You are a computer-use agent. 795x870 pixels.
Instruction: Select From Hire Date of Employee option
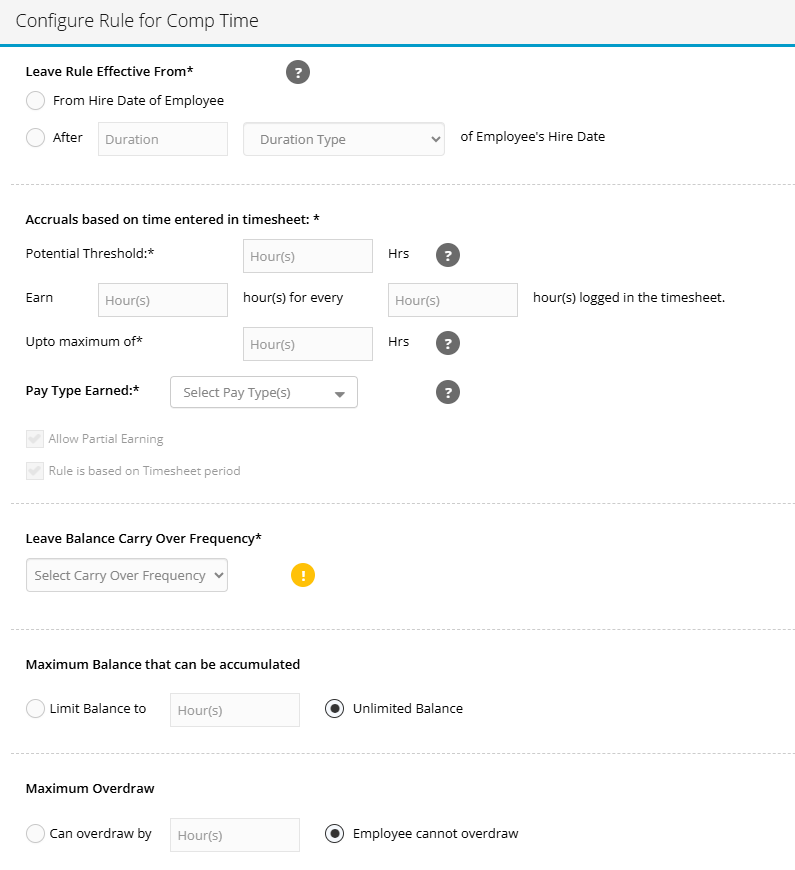(36, 101)
